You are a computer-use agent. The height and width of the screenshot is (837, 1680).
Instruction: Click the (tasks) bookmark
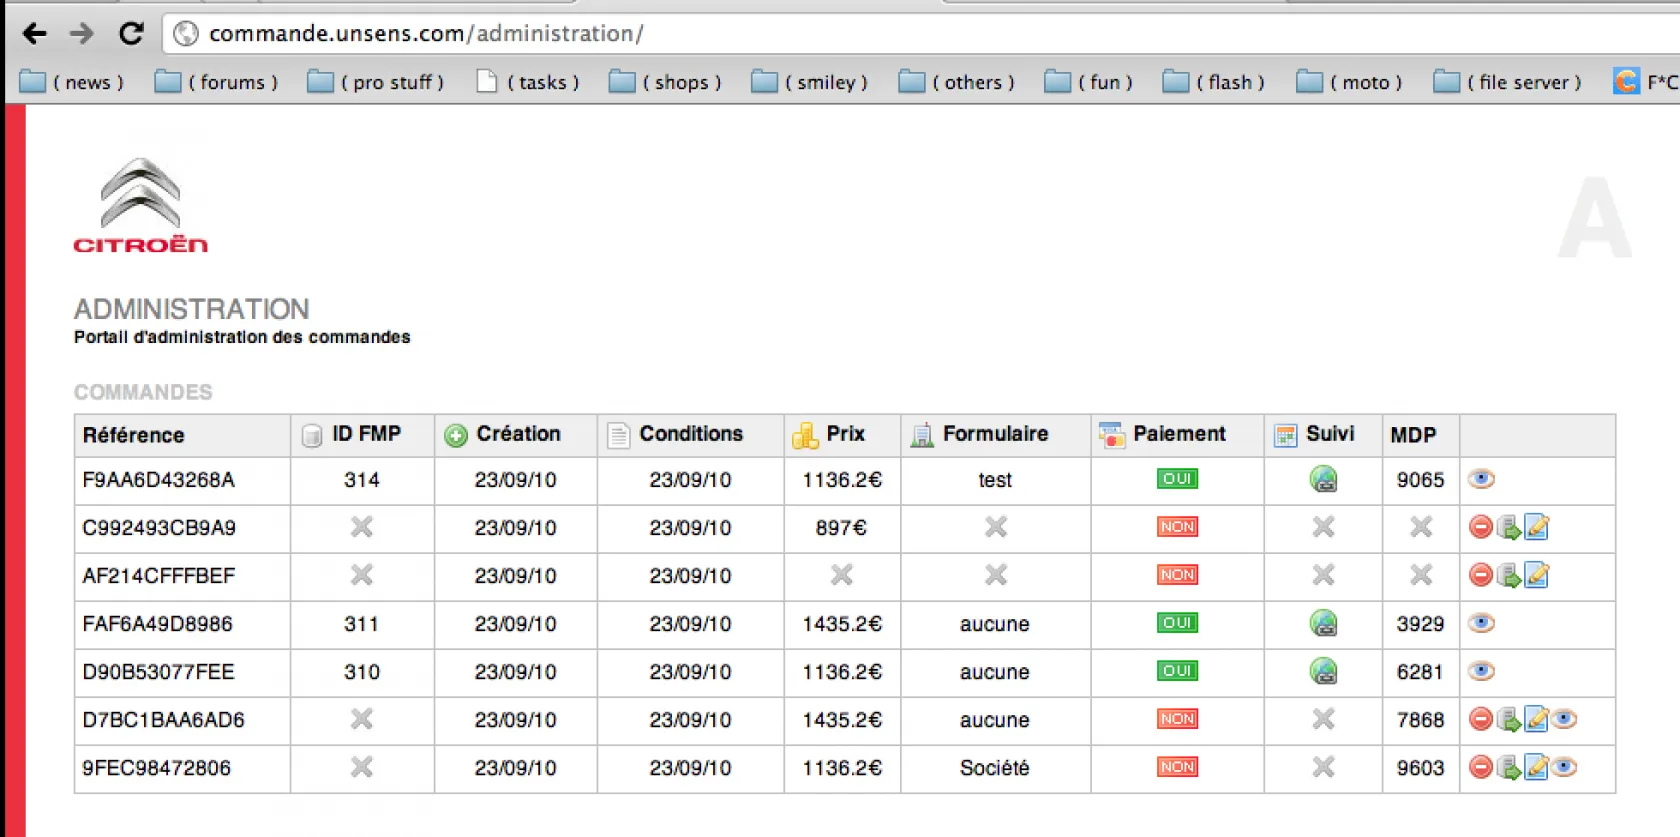528,82
